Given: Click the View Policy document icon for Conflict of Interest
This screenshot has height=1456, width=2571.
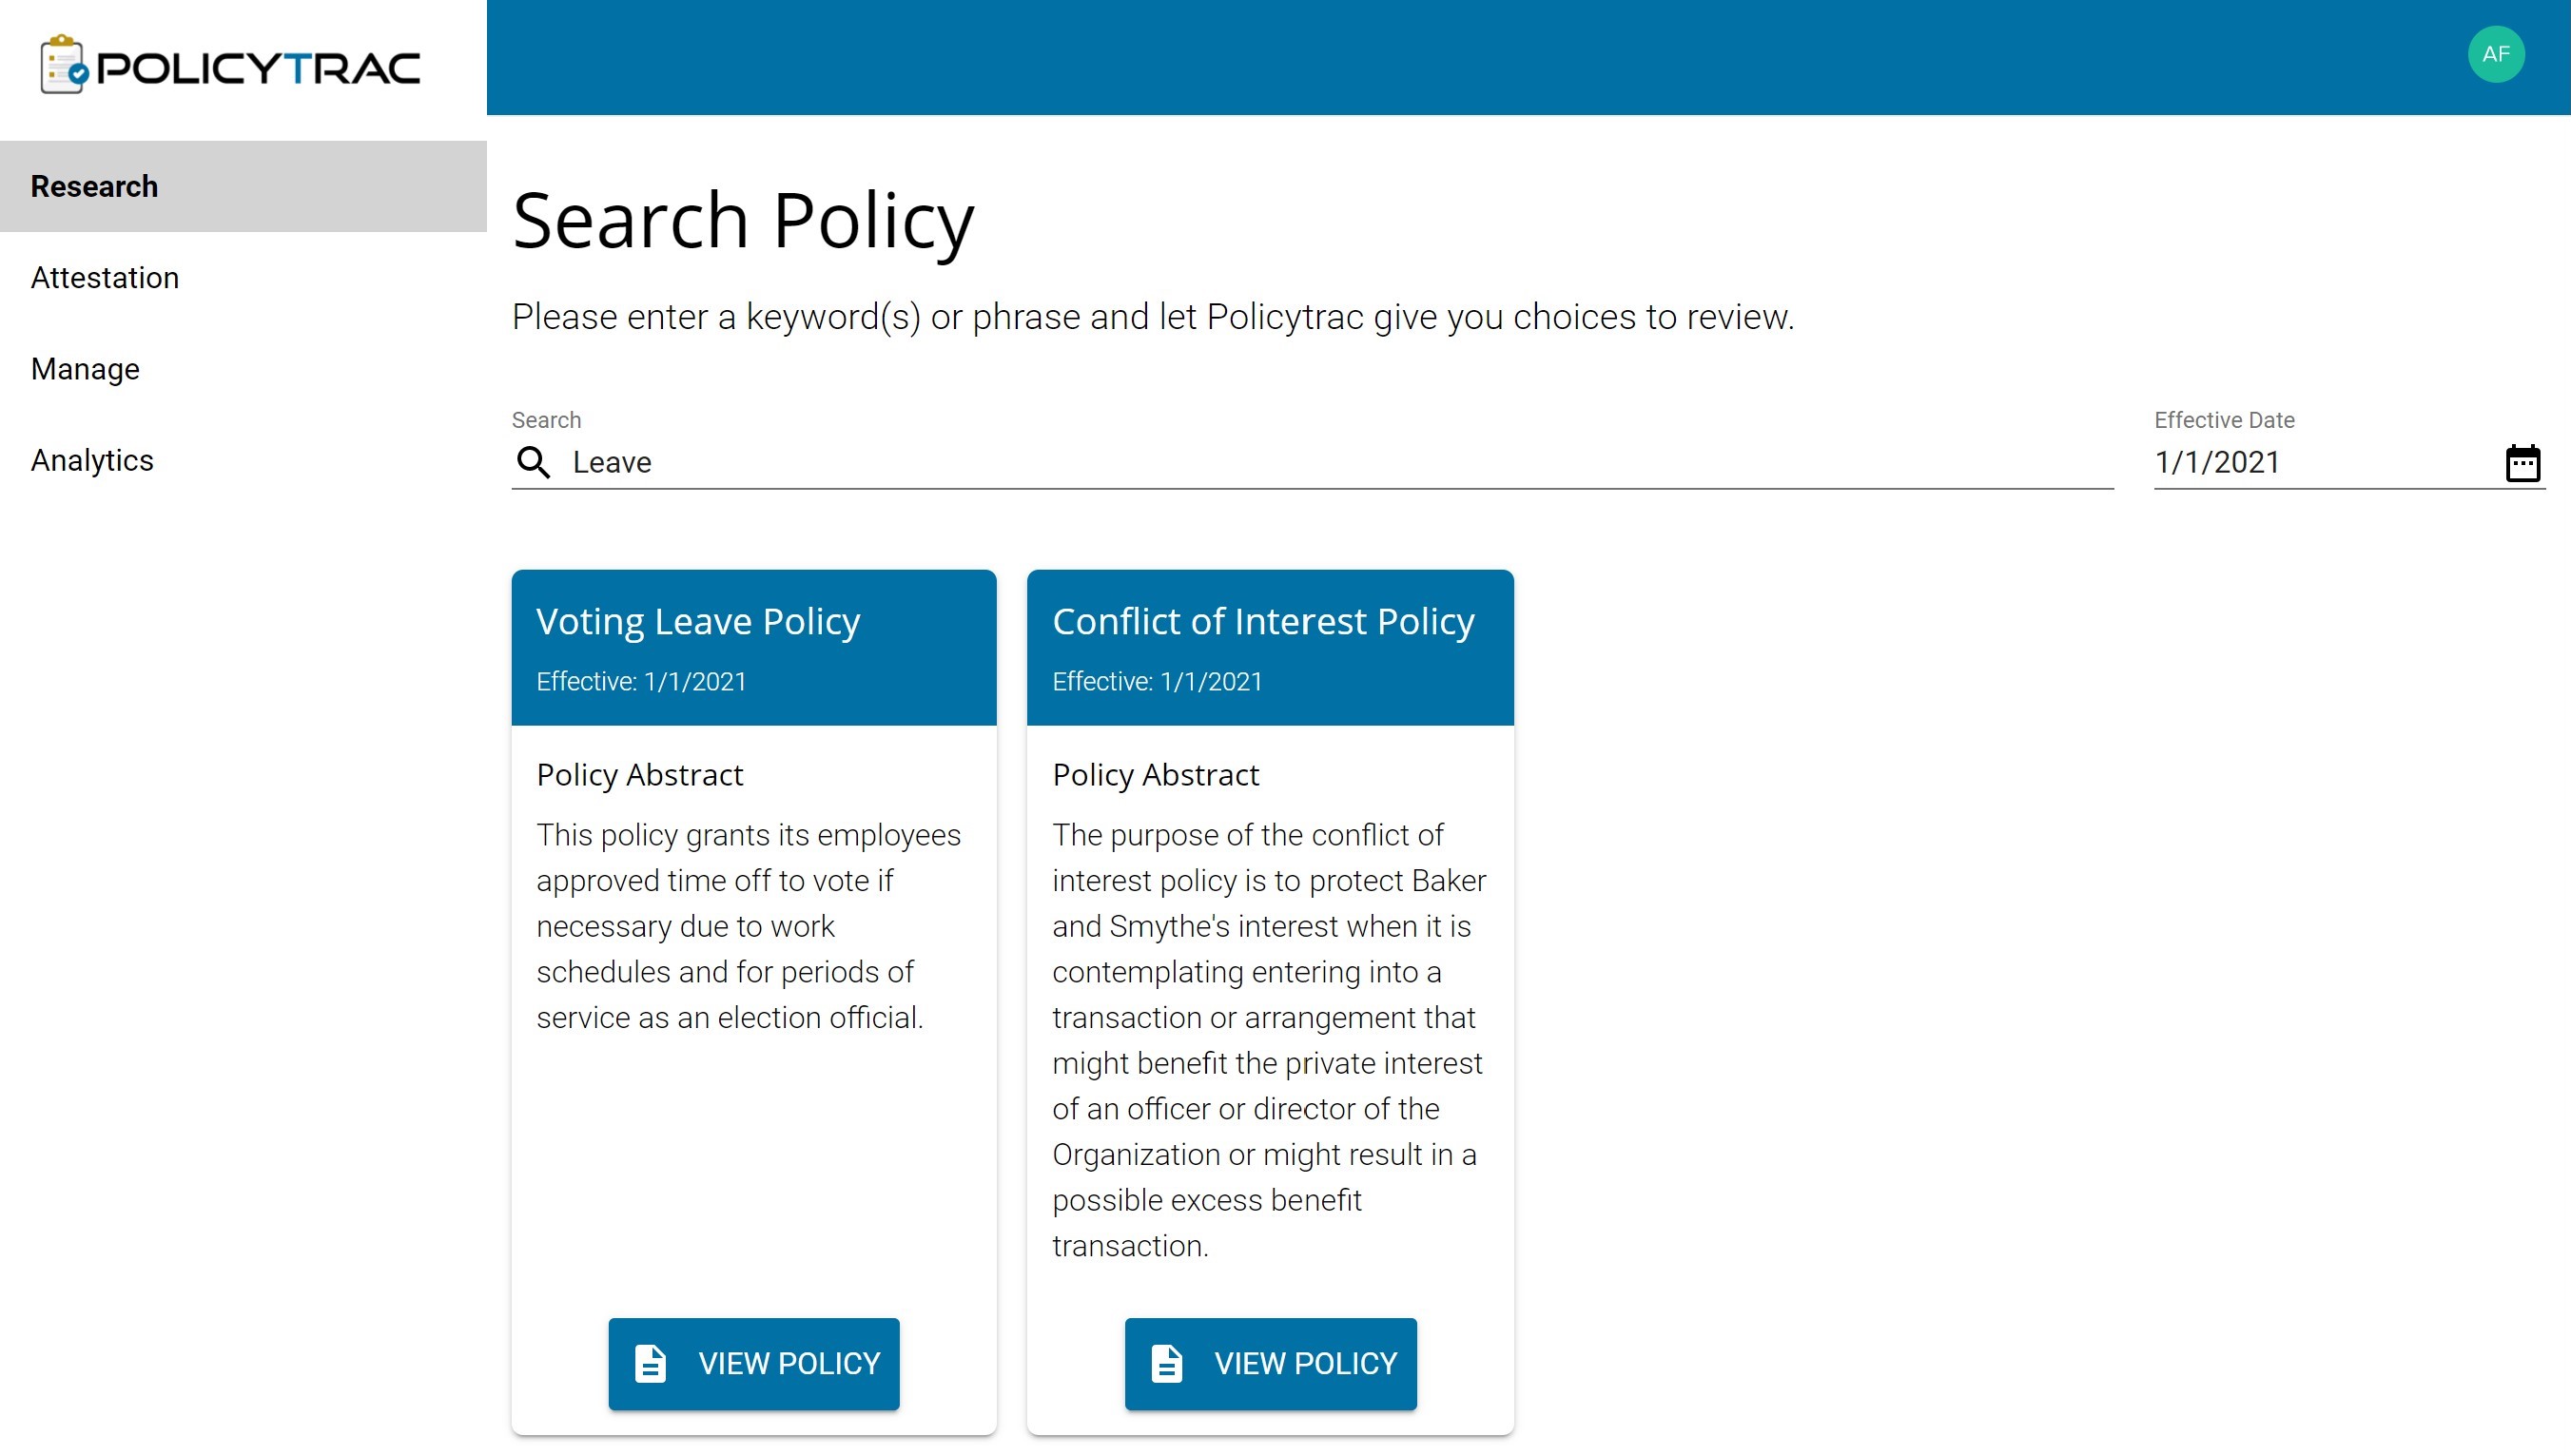Looking at the screenshot, I should 1167,1363.
